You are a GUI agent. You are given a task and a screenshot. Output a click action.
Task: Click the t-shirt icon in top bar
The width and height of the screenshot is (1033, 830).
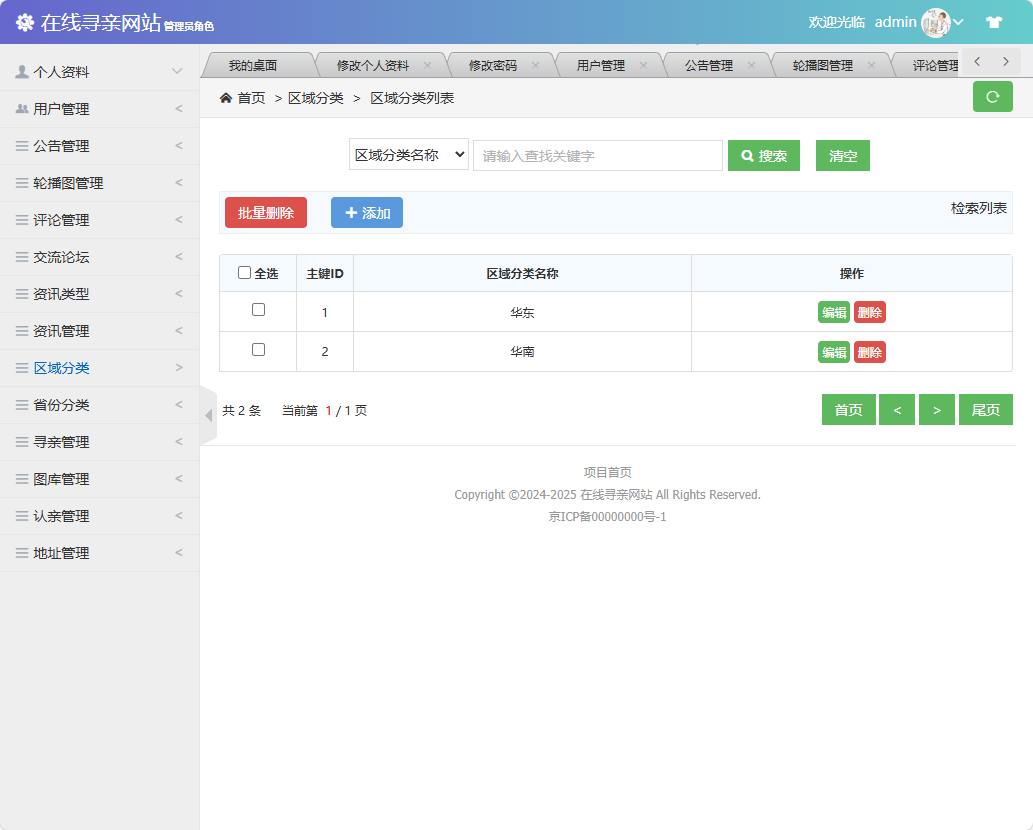[x=994, y=21]
